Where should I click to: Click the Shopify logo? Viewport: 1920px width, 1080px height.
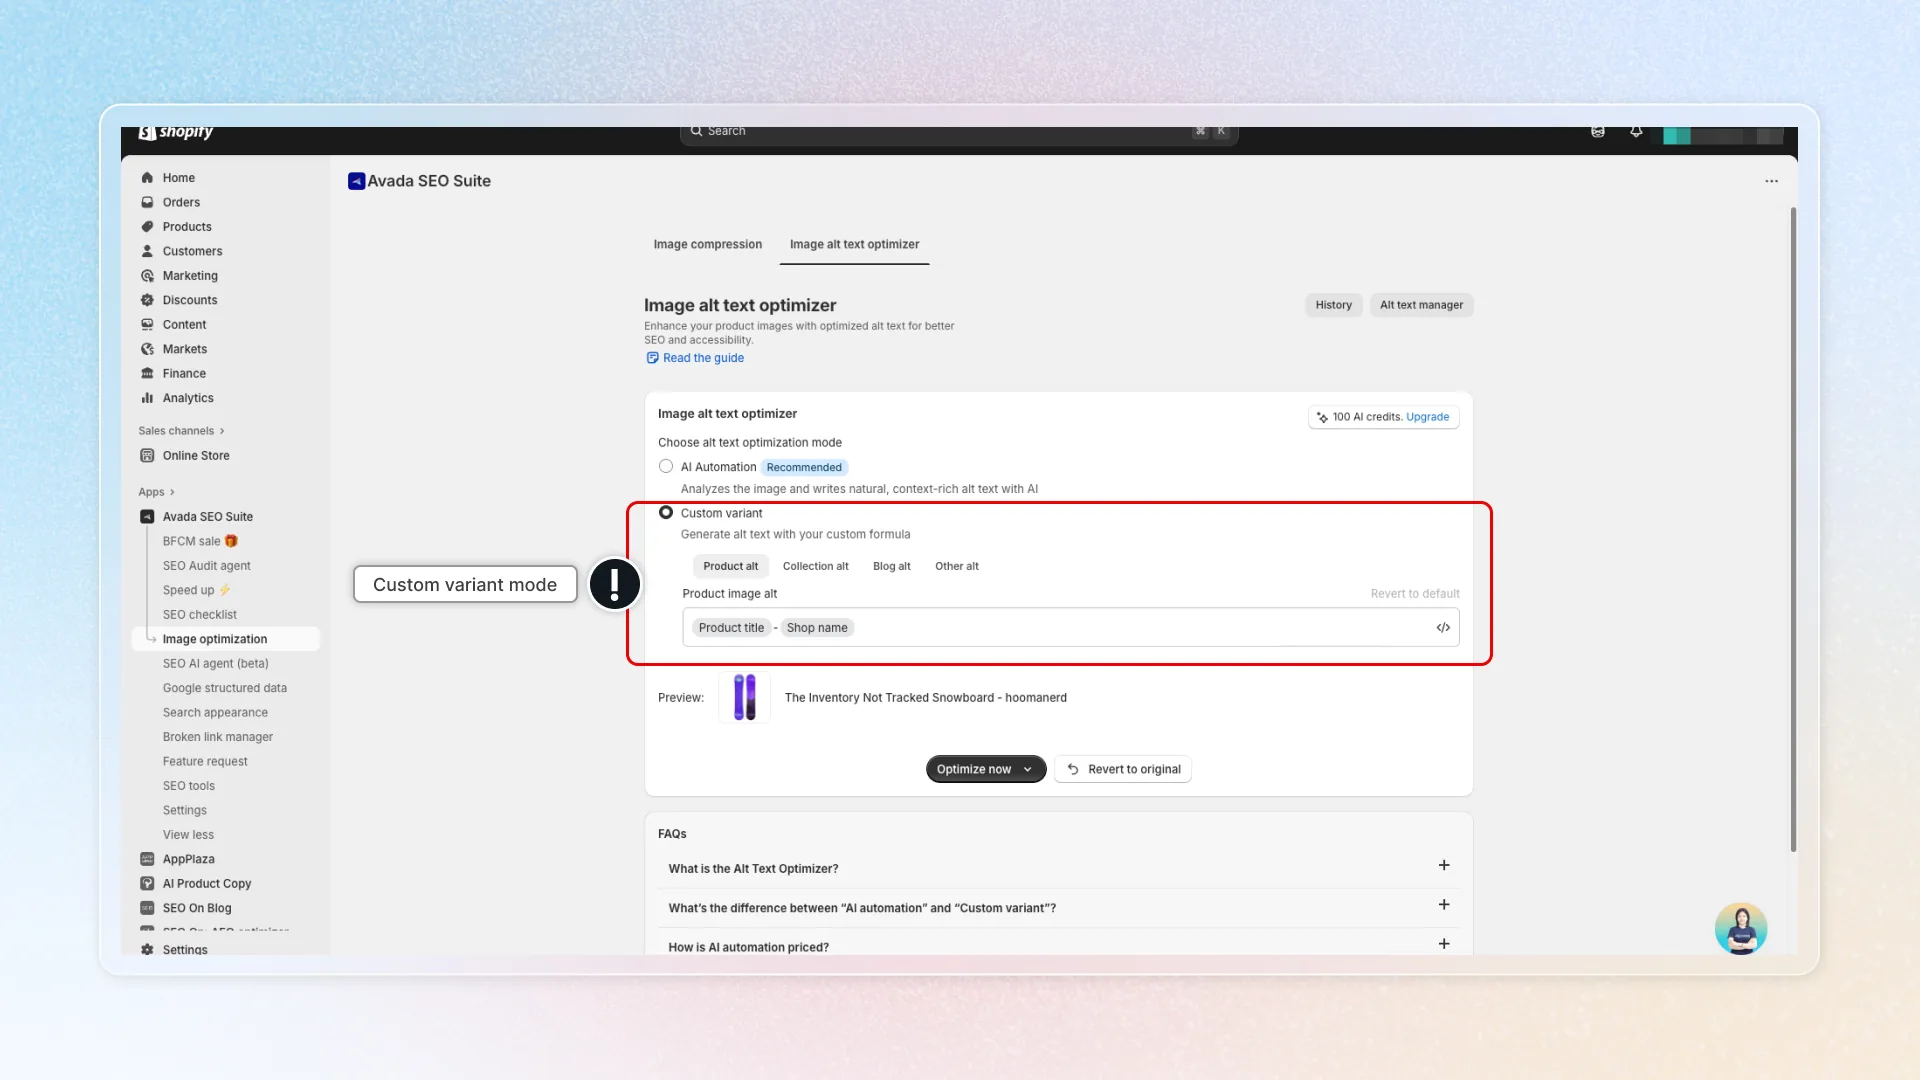pyautogui.click(x=176, y=132)
